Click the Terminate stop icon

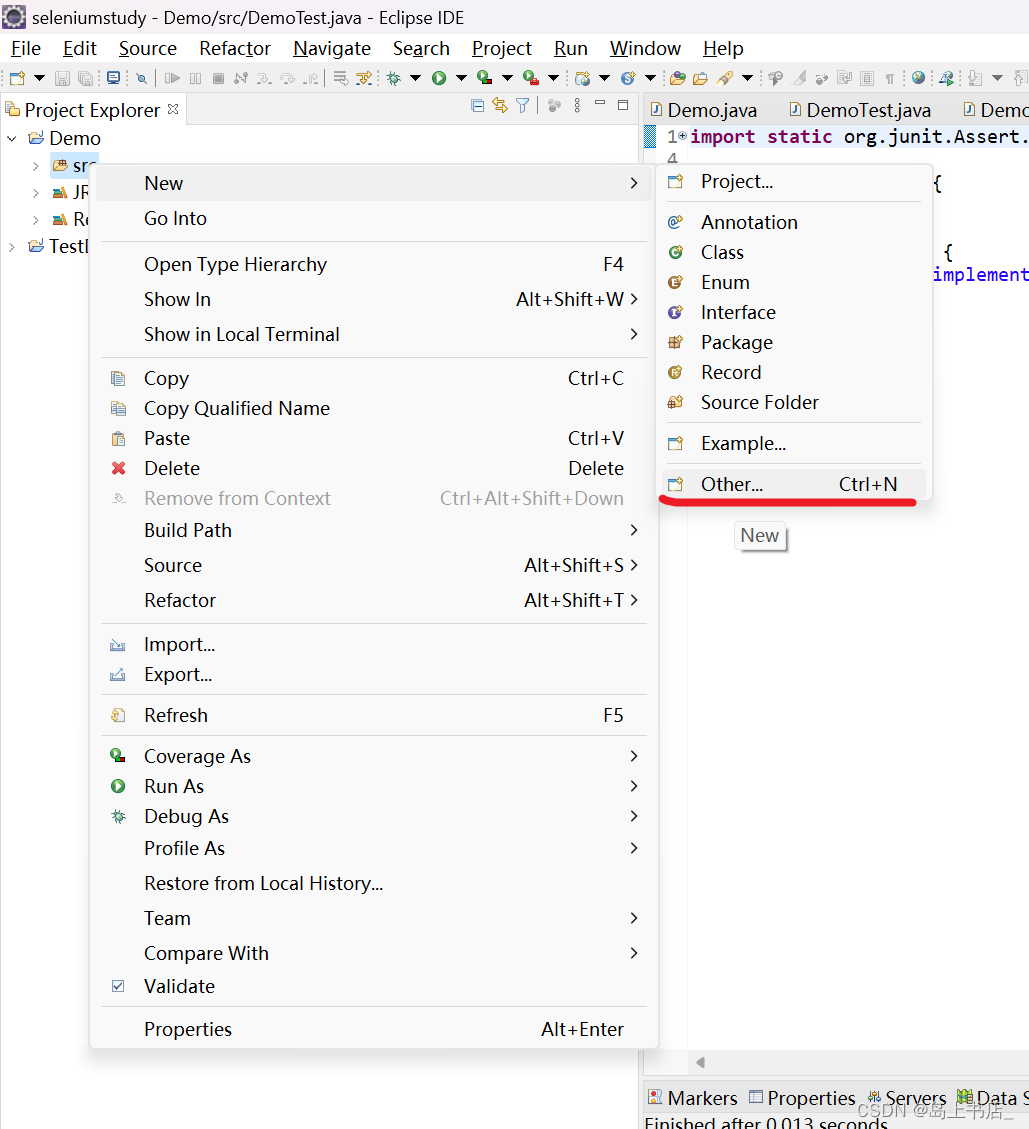point(218,78)
